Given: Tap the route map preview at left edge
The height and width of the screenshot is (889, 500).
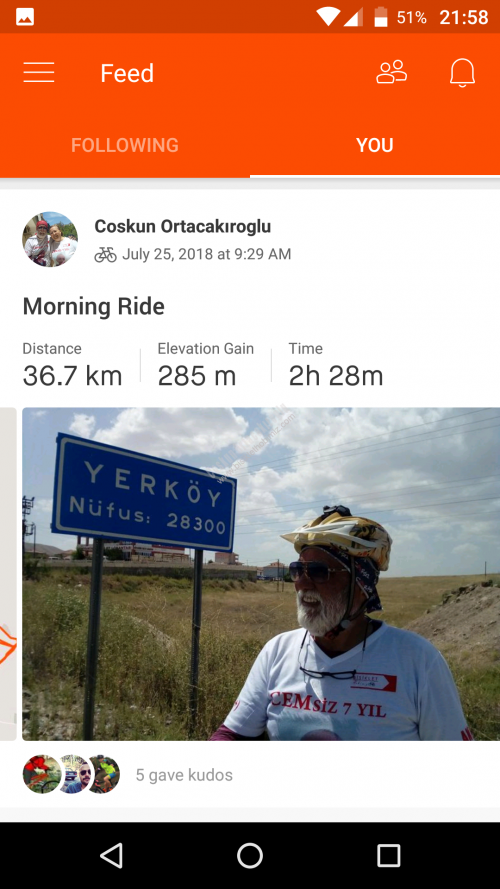Looking at the screenshot, I should coord(8,574).
